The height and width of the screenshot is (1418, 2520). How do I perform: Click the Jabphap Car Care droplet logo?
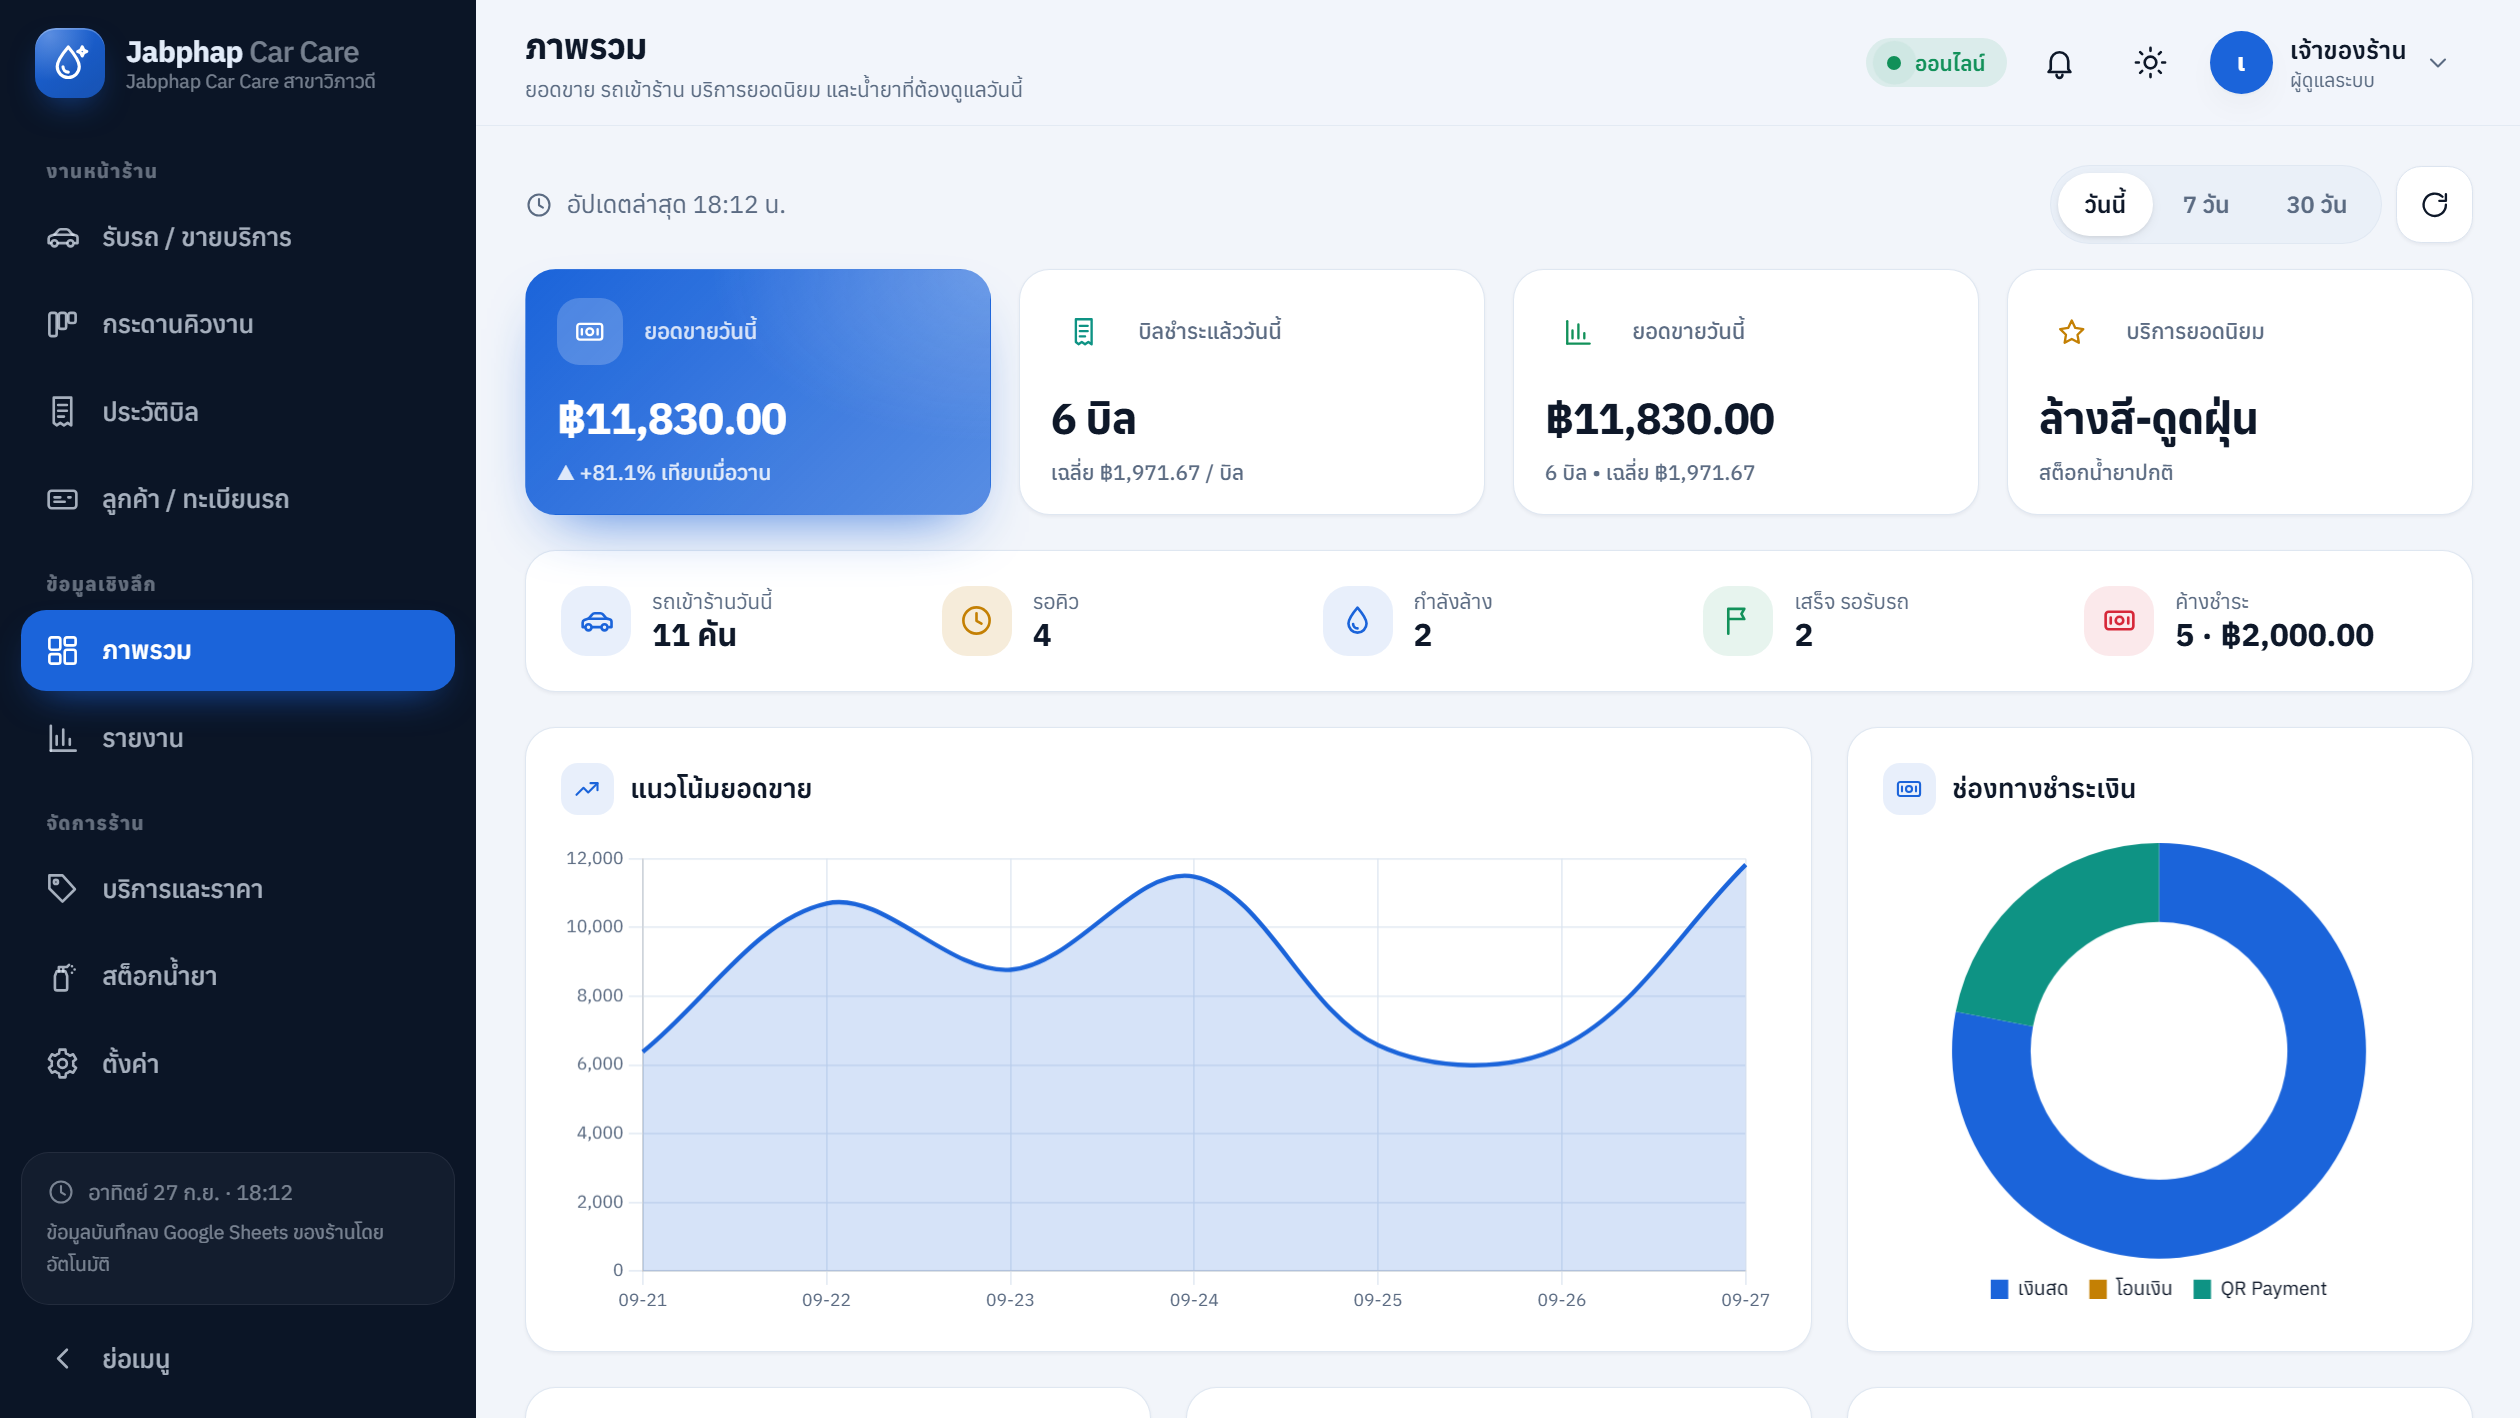pos(70,63)
